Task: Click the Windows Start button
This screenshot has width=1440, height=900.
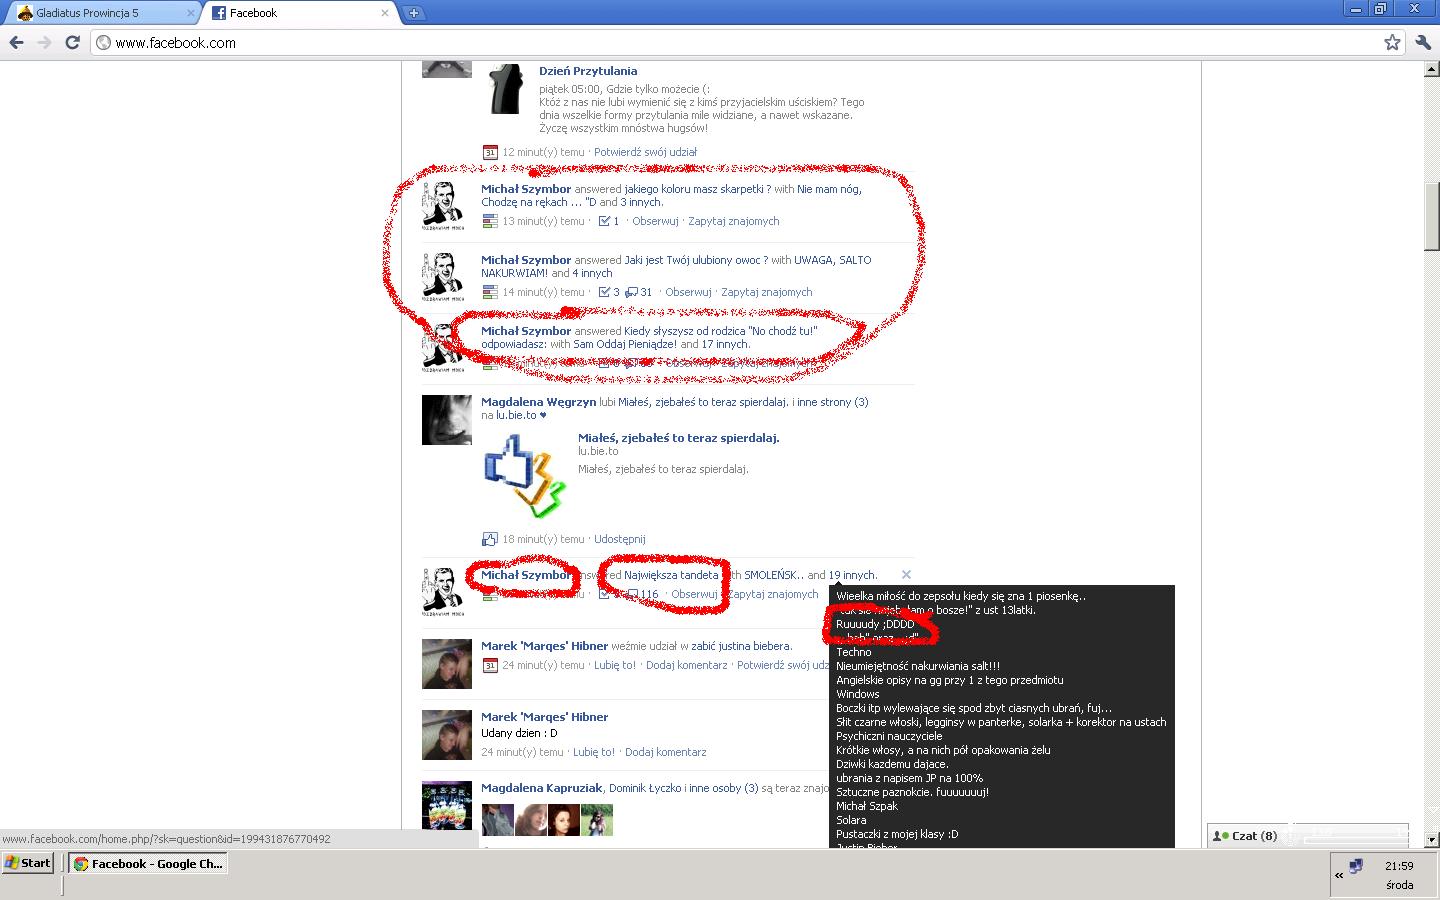Action: (x=27, y=863)
